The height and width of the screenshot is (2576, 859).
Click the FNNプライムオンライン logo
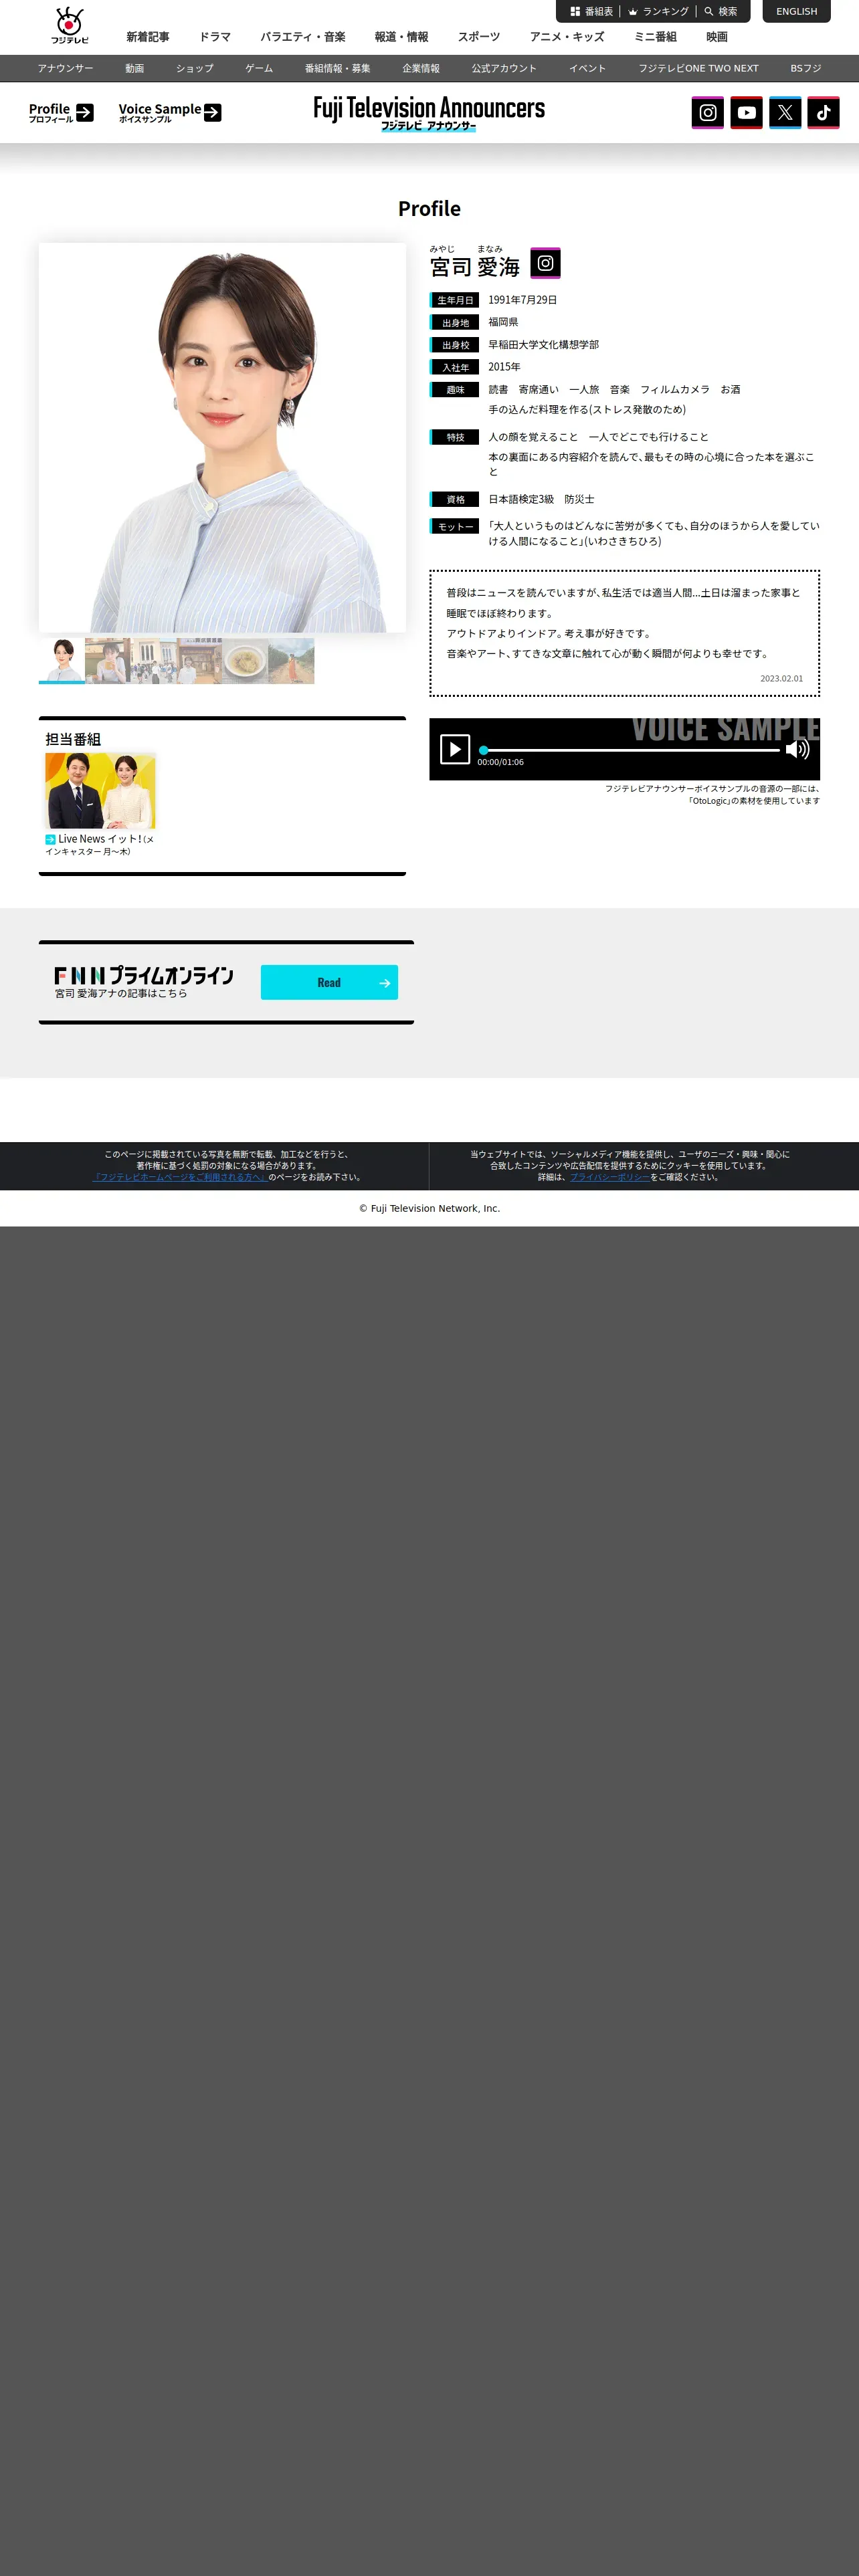(144, 975)
